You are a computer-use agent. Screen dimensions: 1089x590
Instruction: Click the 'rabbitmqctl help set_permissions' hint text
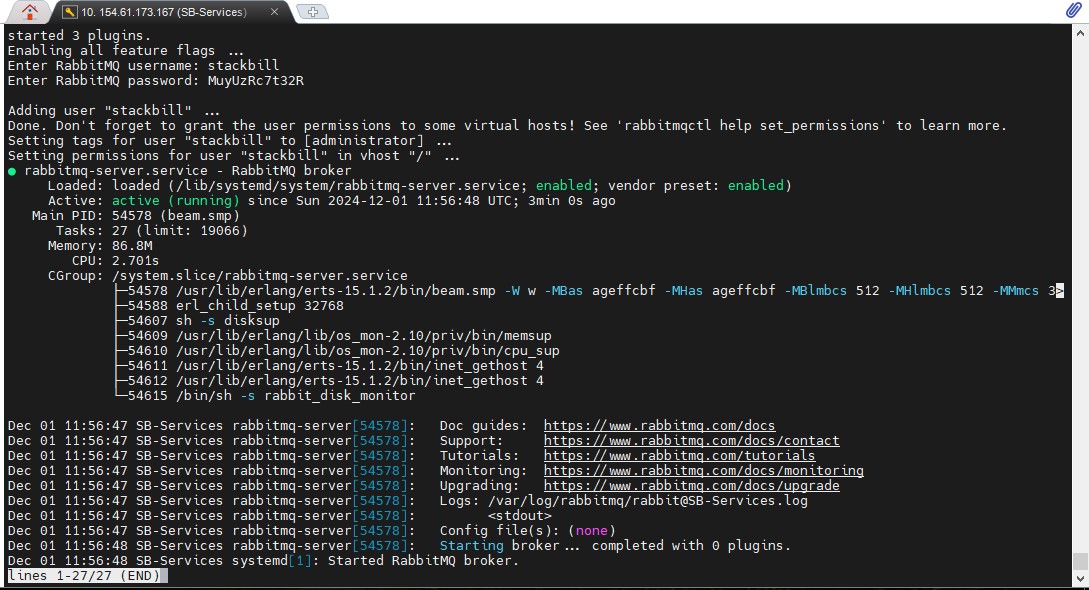751,126
